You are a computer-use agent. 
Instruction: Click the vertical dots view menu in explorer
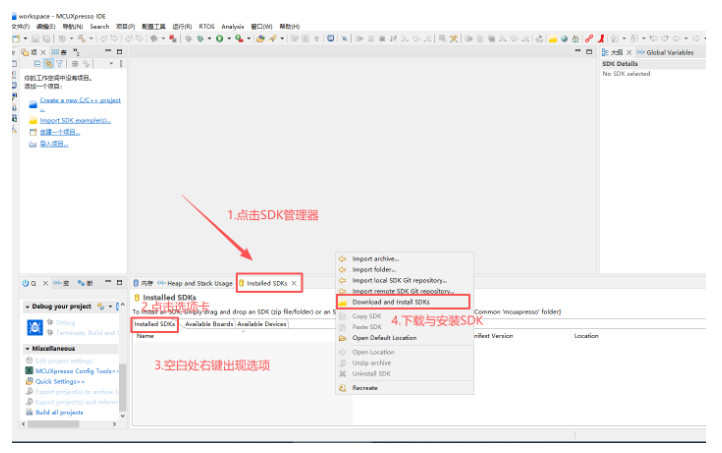click(x=121, y=64)
